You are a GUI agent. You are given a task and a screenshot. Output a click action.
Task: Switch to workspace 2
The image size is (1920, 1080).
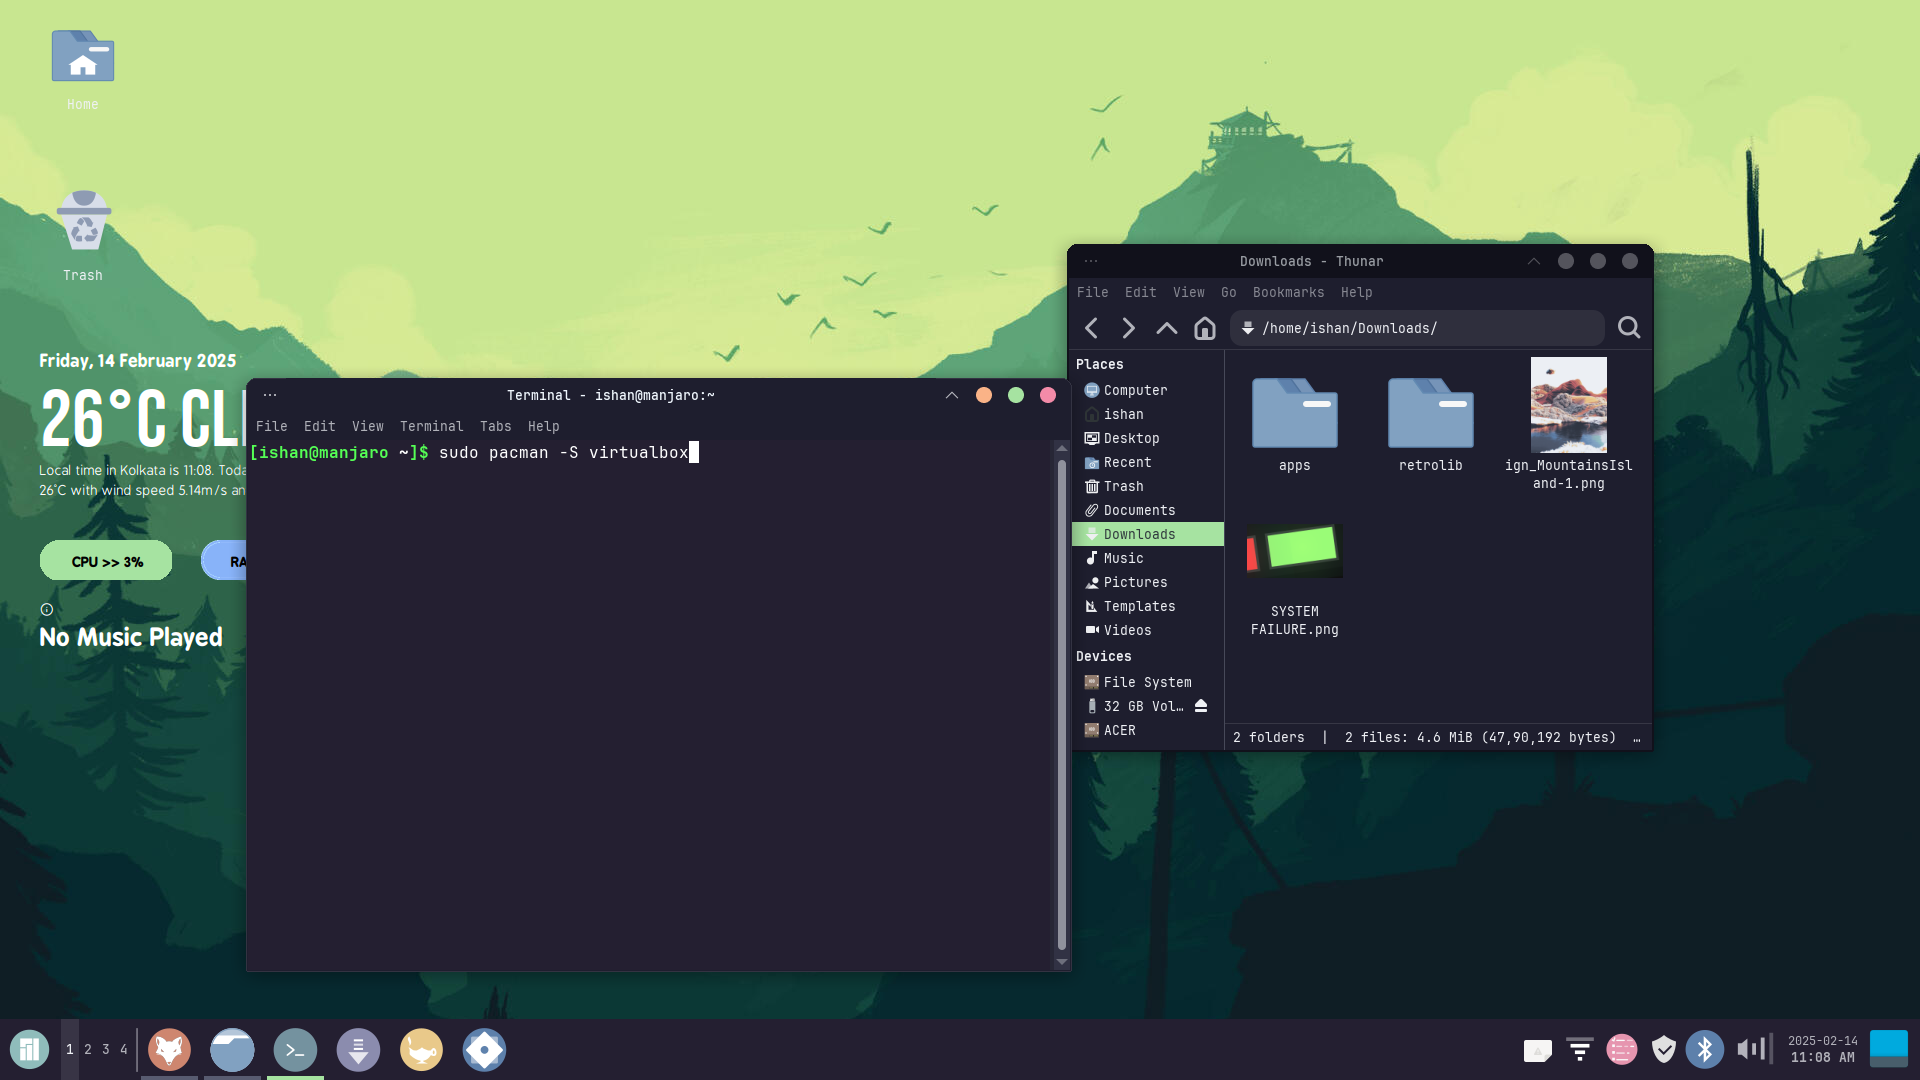pyautogui.click(x=88, y=1049)
